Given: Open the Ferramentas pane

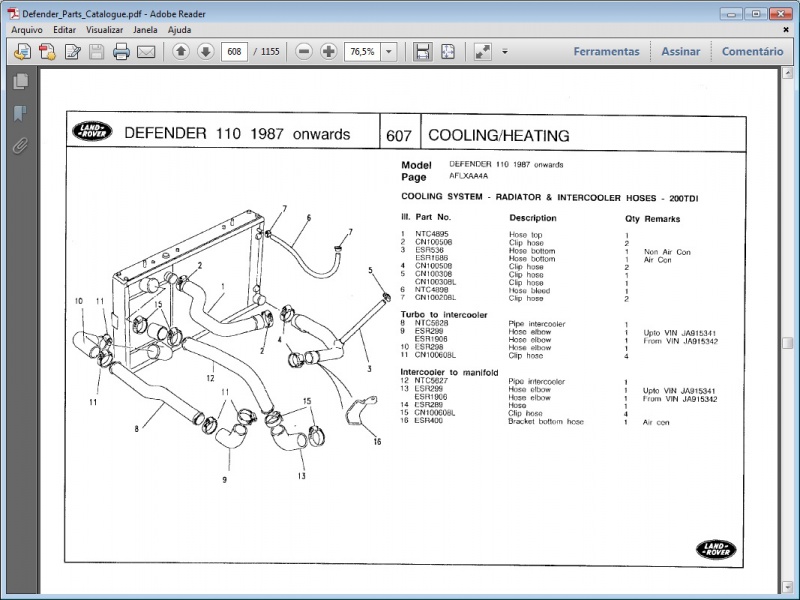Looking at the screenshot, I should point(606,52).
